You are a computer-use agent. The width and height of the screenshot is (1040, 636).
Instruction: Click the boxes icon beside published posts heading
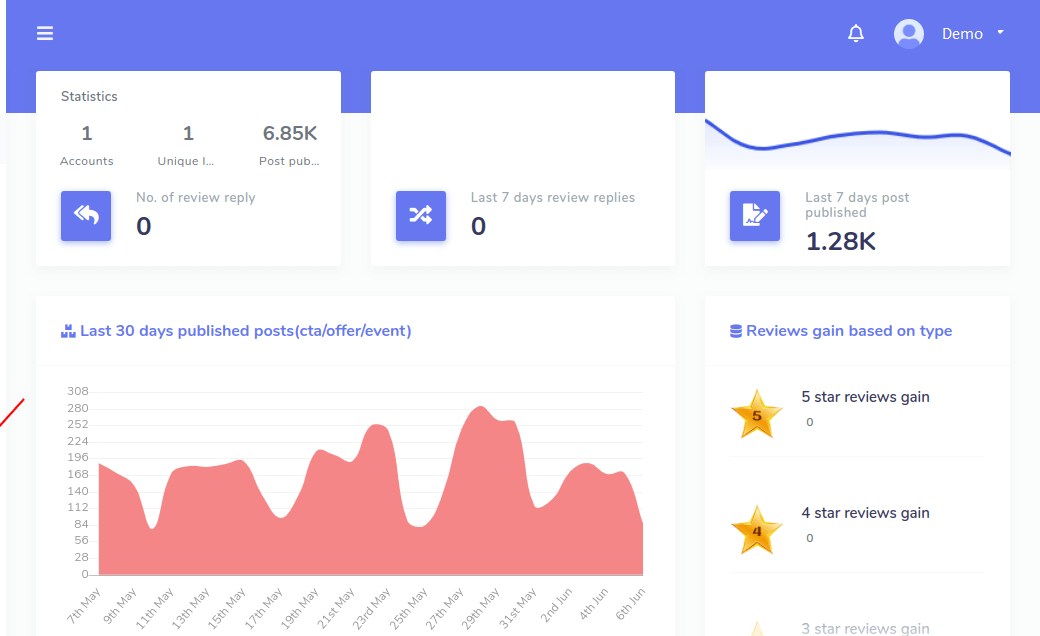tap(68, 331)
